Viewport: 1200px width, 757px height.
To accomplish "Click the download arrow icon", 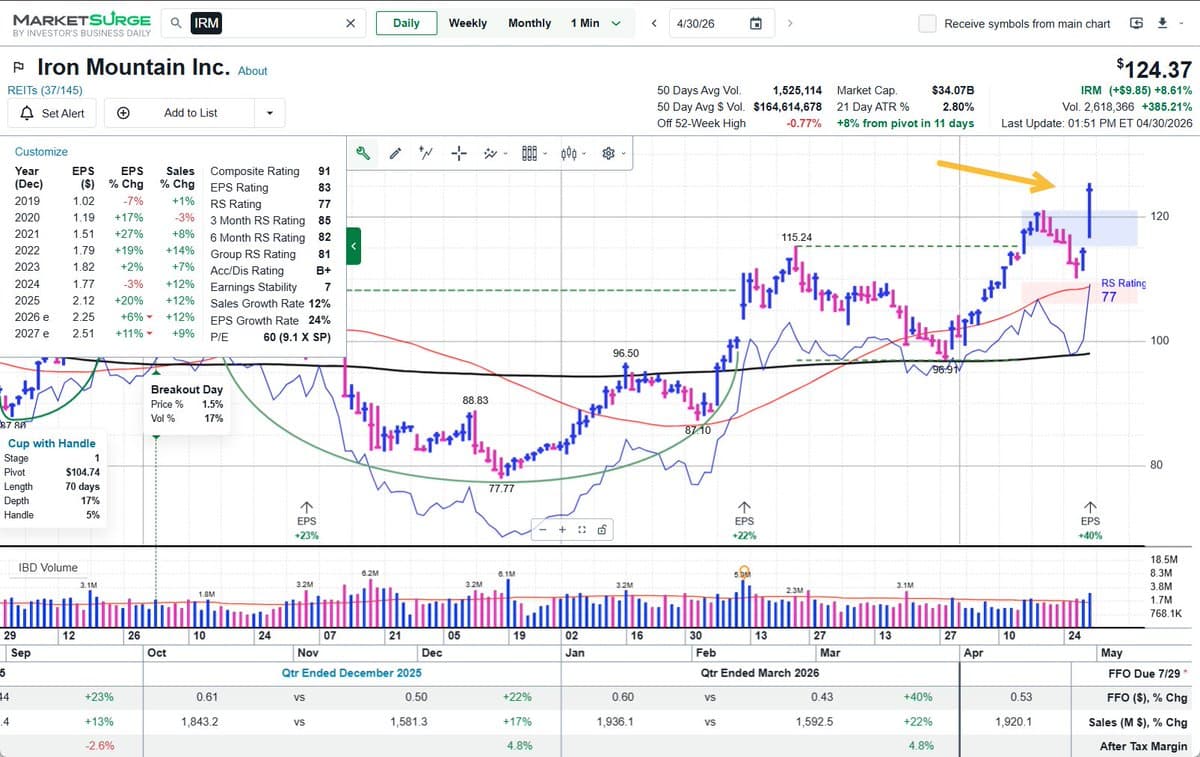I will tap(1161, 23).
